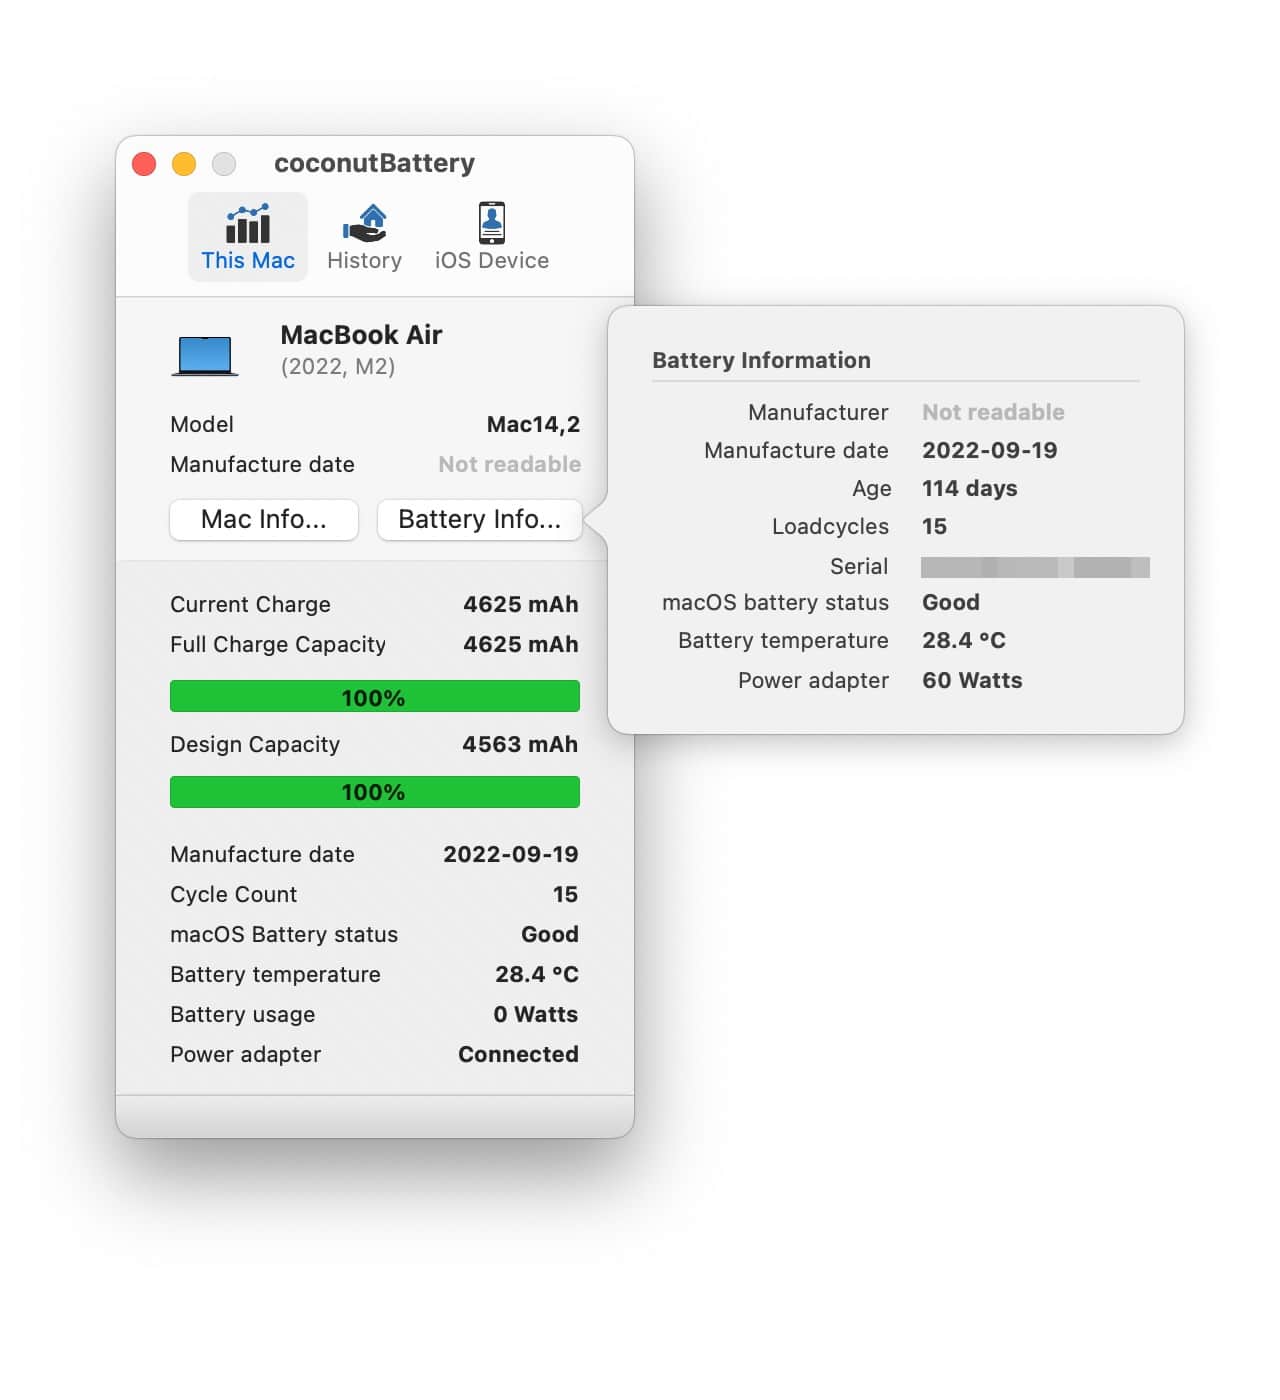Click the grey zoom window button

224,163
